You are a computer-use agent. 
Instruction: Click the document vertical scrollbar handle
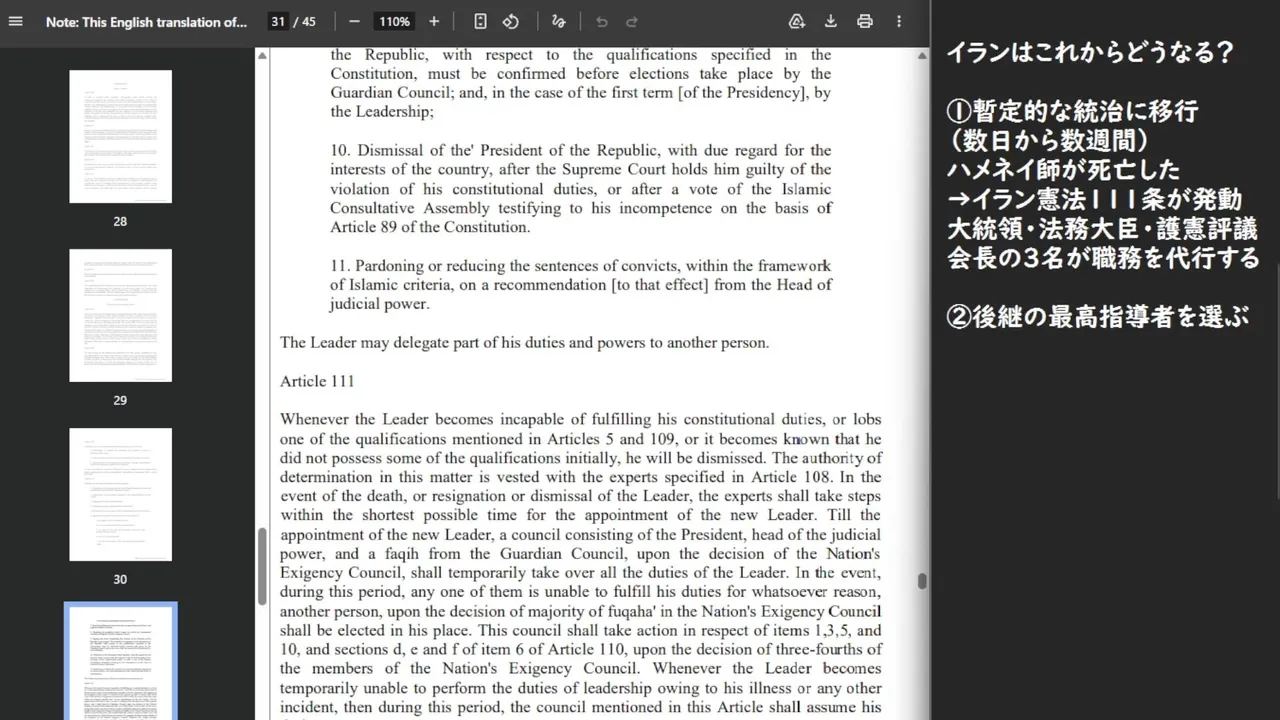(922, 581)
